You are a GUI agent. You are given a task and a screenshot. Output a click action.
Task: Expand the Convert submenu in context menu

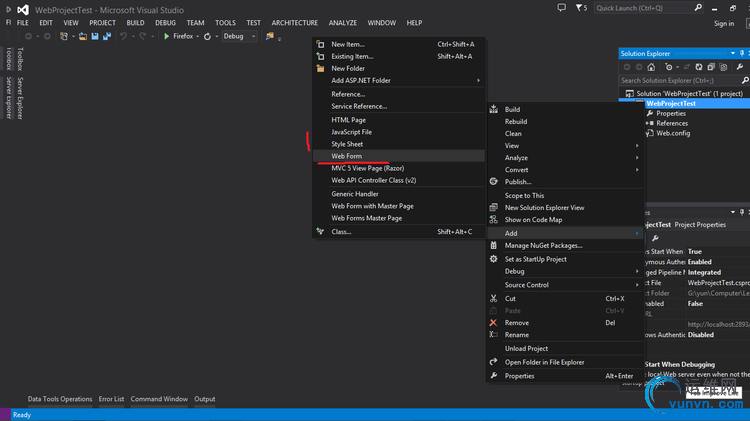(565, 170)
